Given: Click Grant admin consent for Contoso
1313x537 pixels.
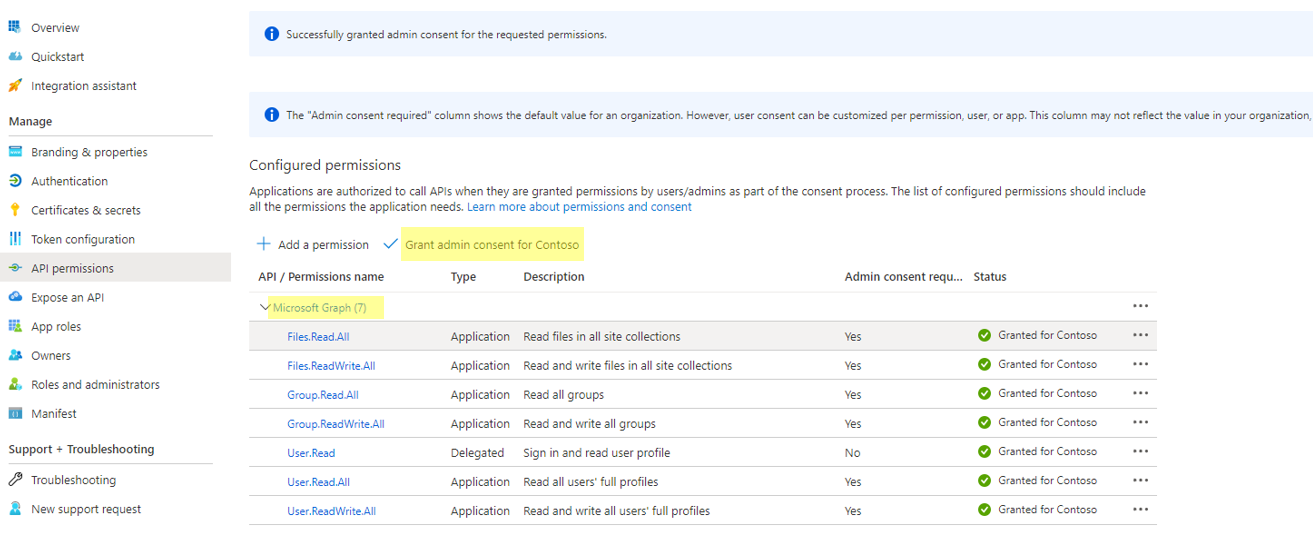Looking at the screenshot, I should coord(492,245).
